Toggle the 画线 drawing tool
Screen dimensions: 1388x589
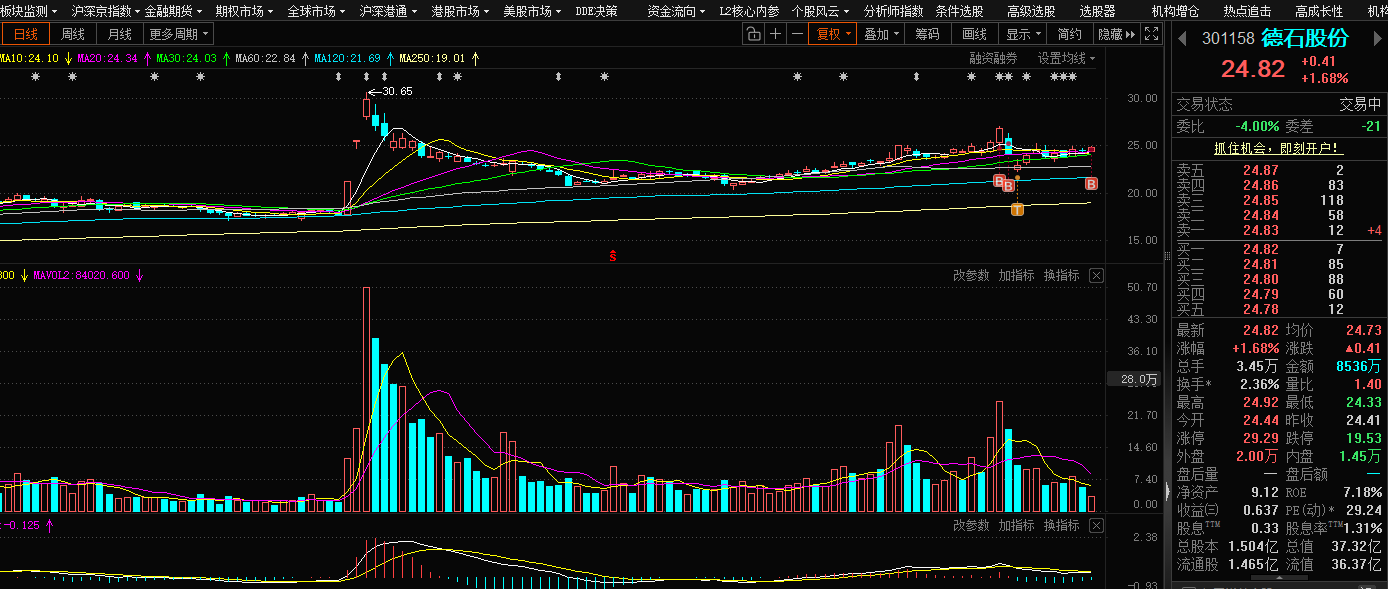tap(974, 34)
